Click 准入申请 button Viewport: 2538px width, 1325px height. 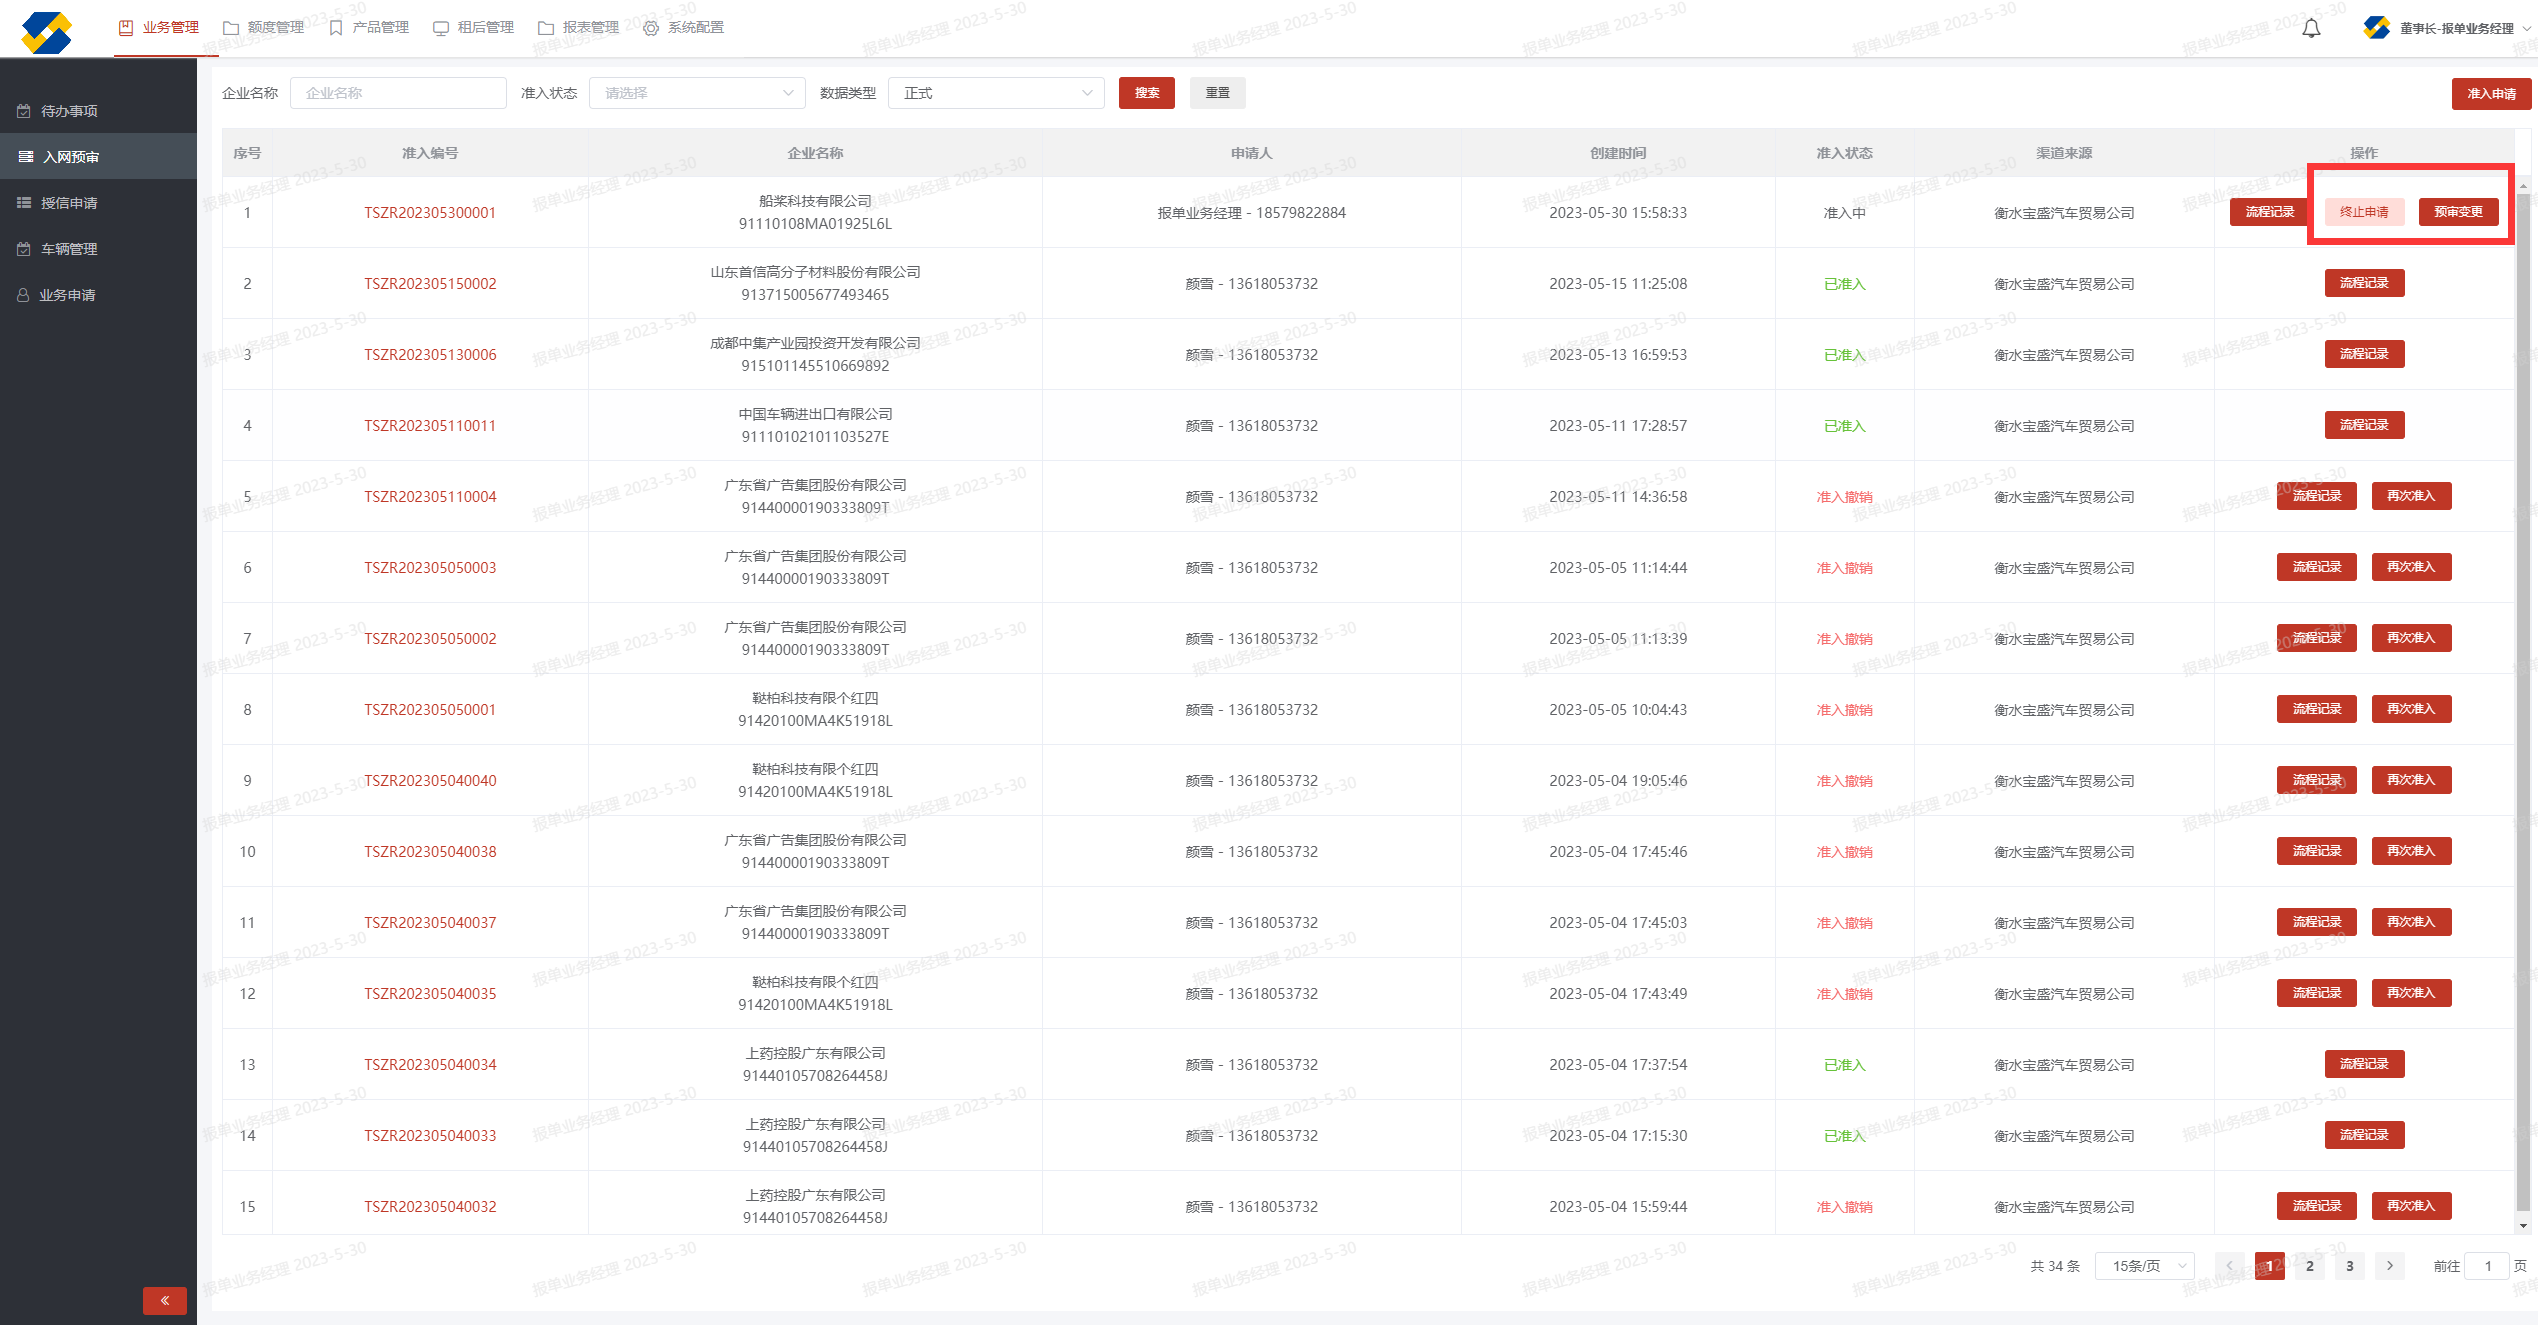pos(2490,94)
